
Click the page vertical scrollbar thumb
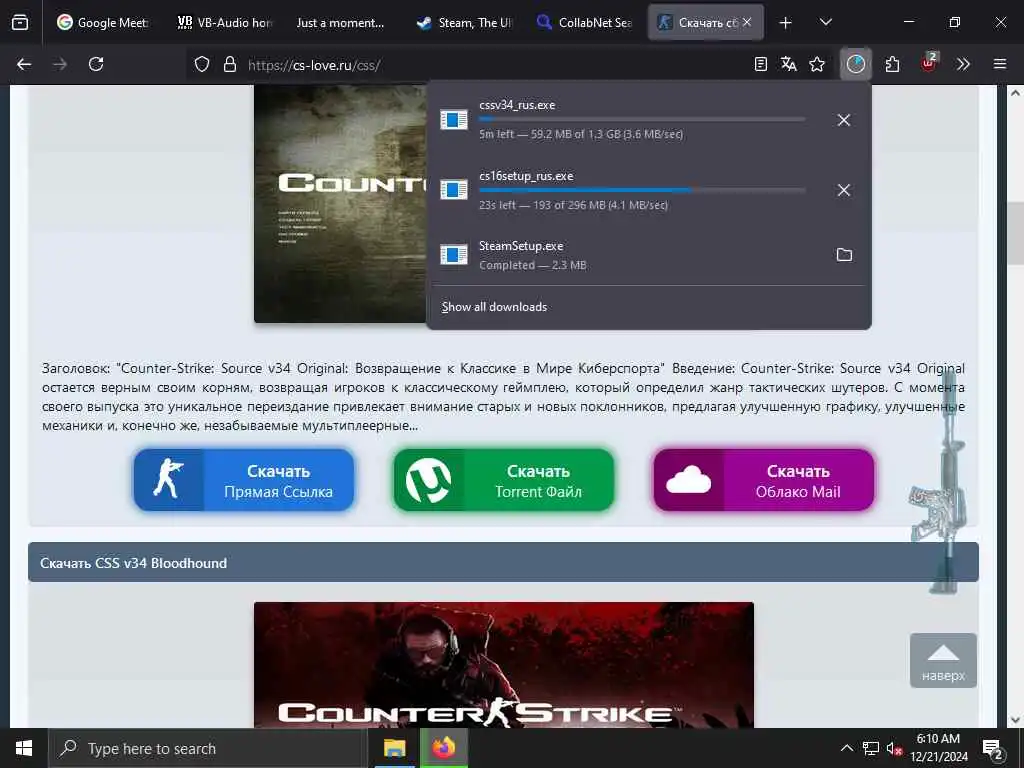[x=1015, y=234]
